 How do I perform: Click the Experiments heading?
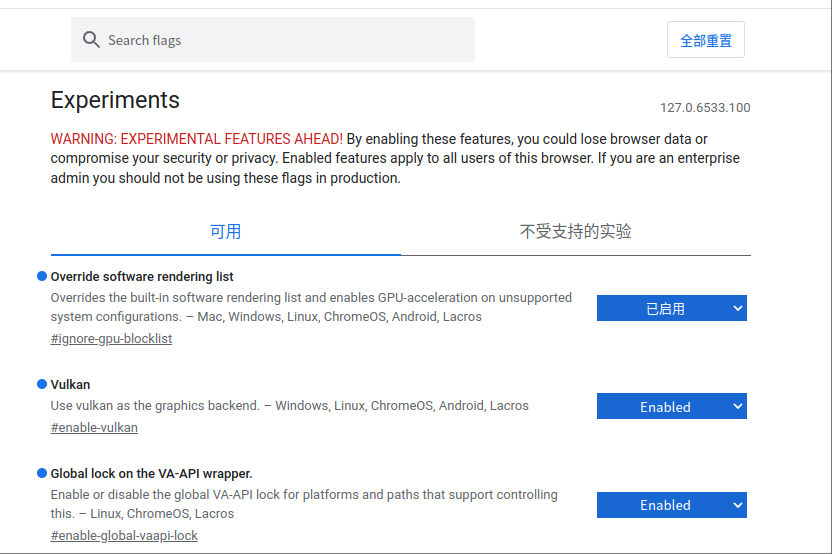point(115,100)
